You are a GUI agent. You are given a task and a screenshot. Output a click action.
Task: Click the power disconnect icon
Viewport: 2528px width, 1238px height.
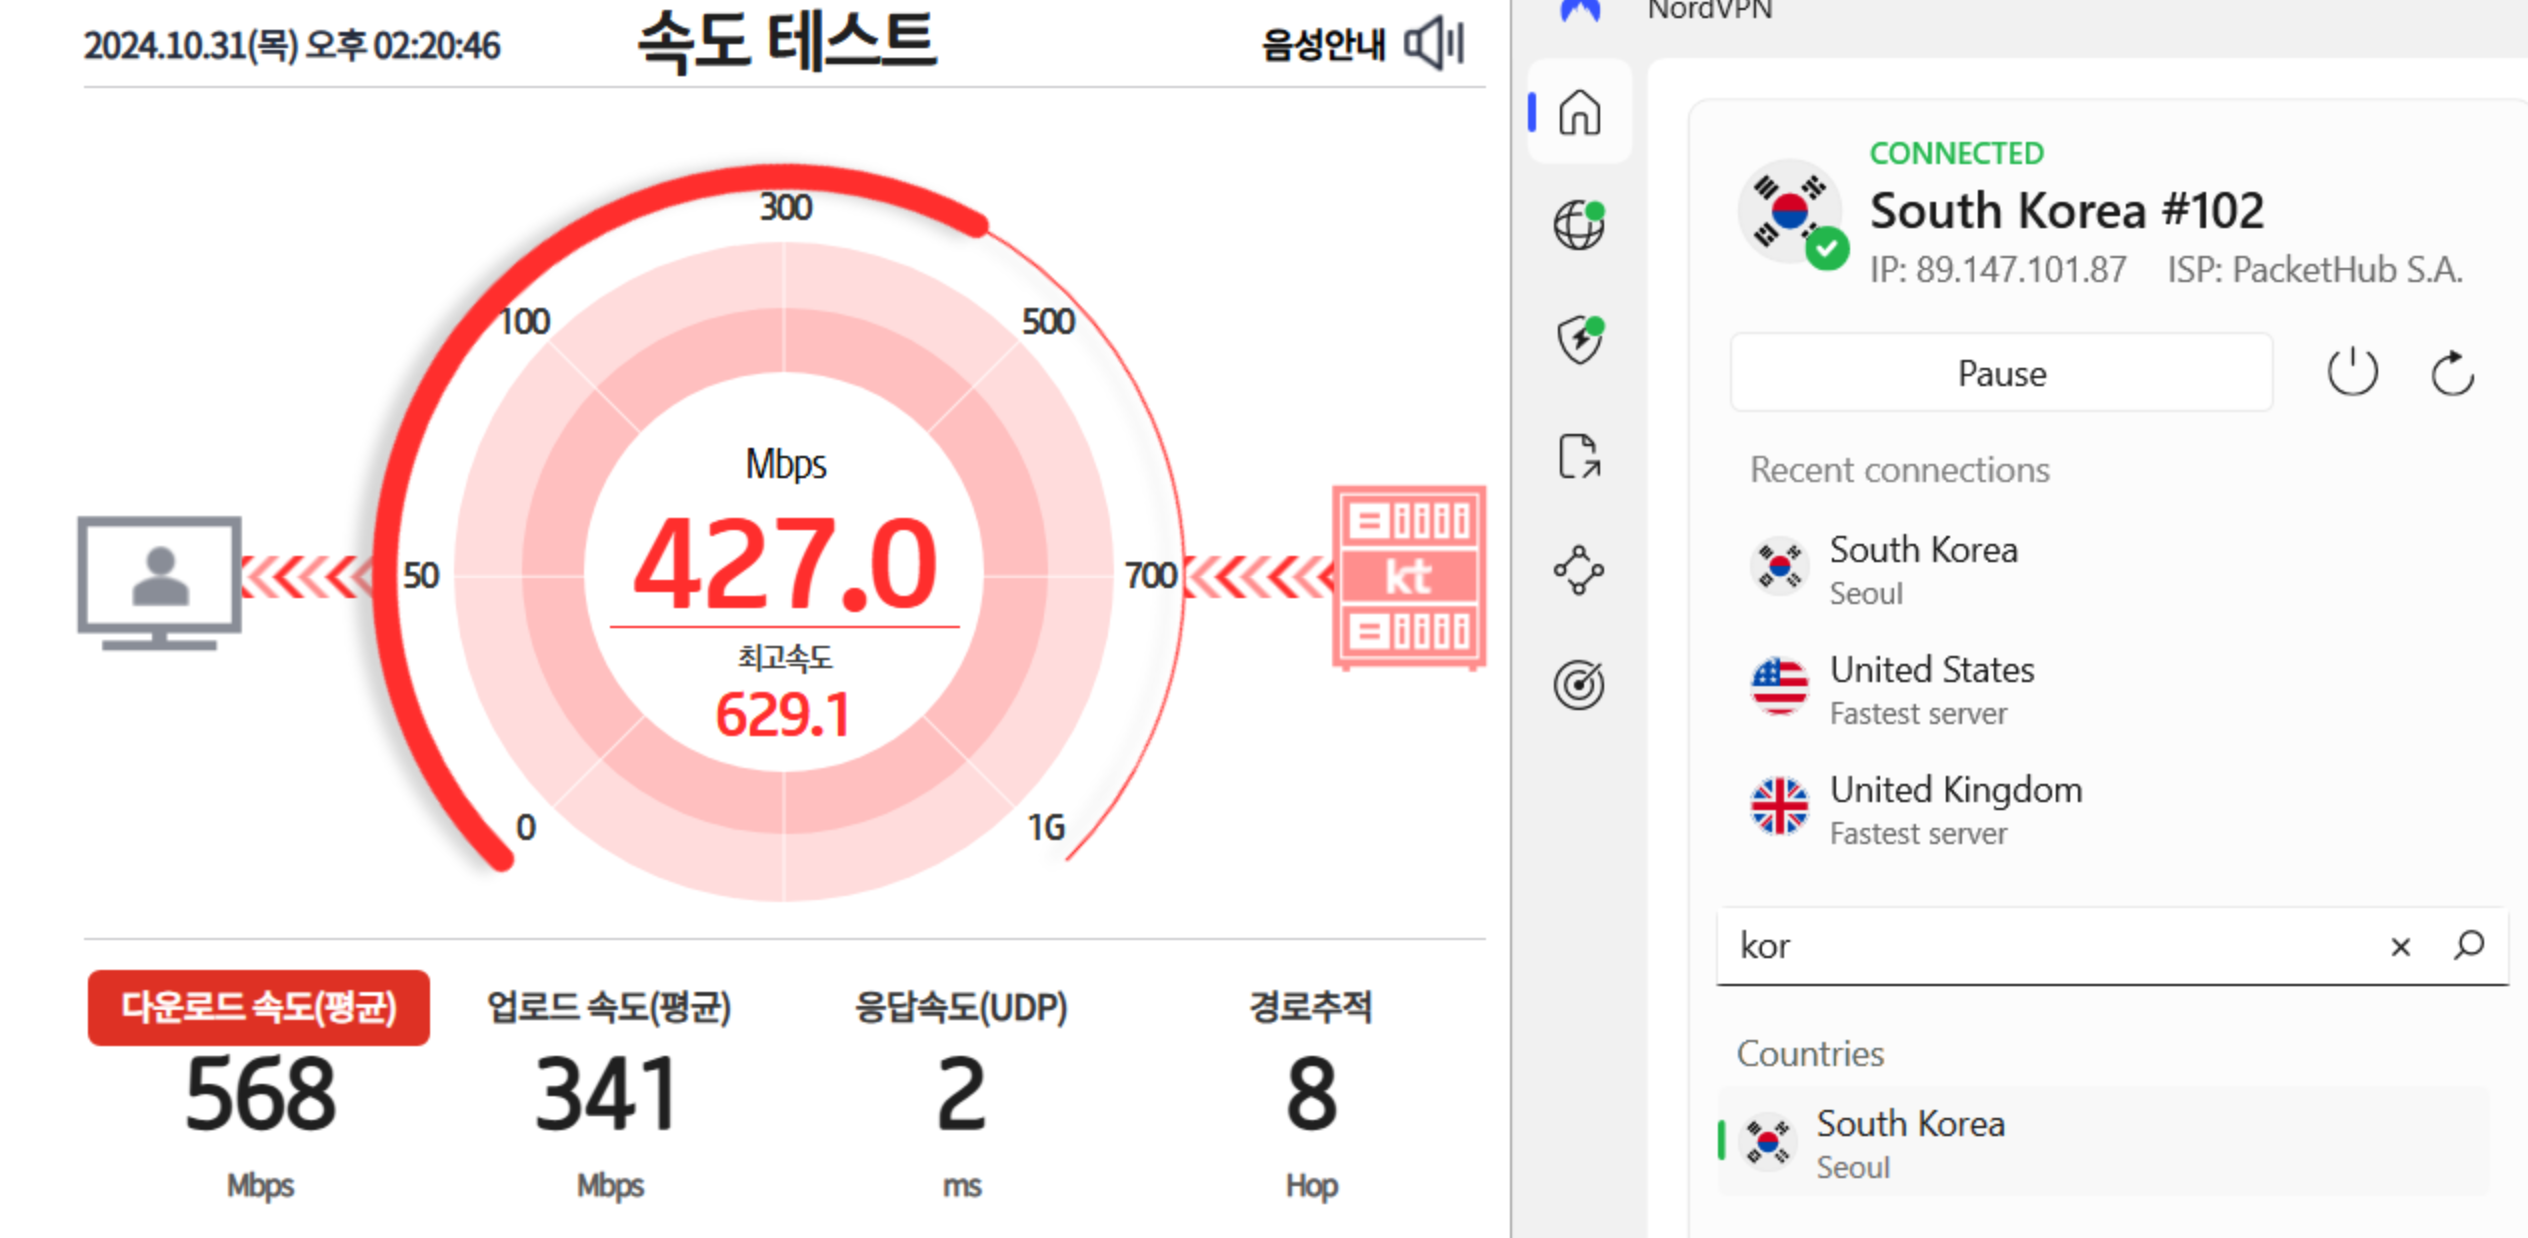click(x=2352, y=373)
